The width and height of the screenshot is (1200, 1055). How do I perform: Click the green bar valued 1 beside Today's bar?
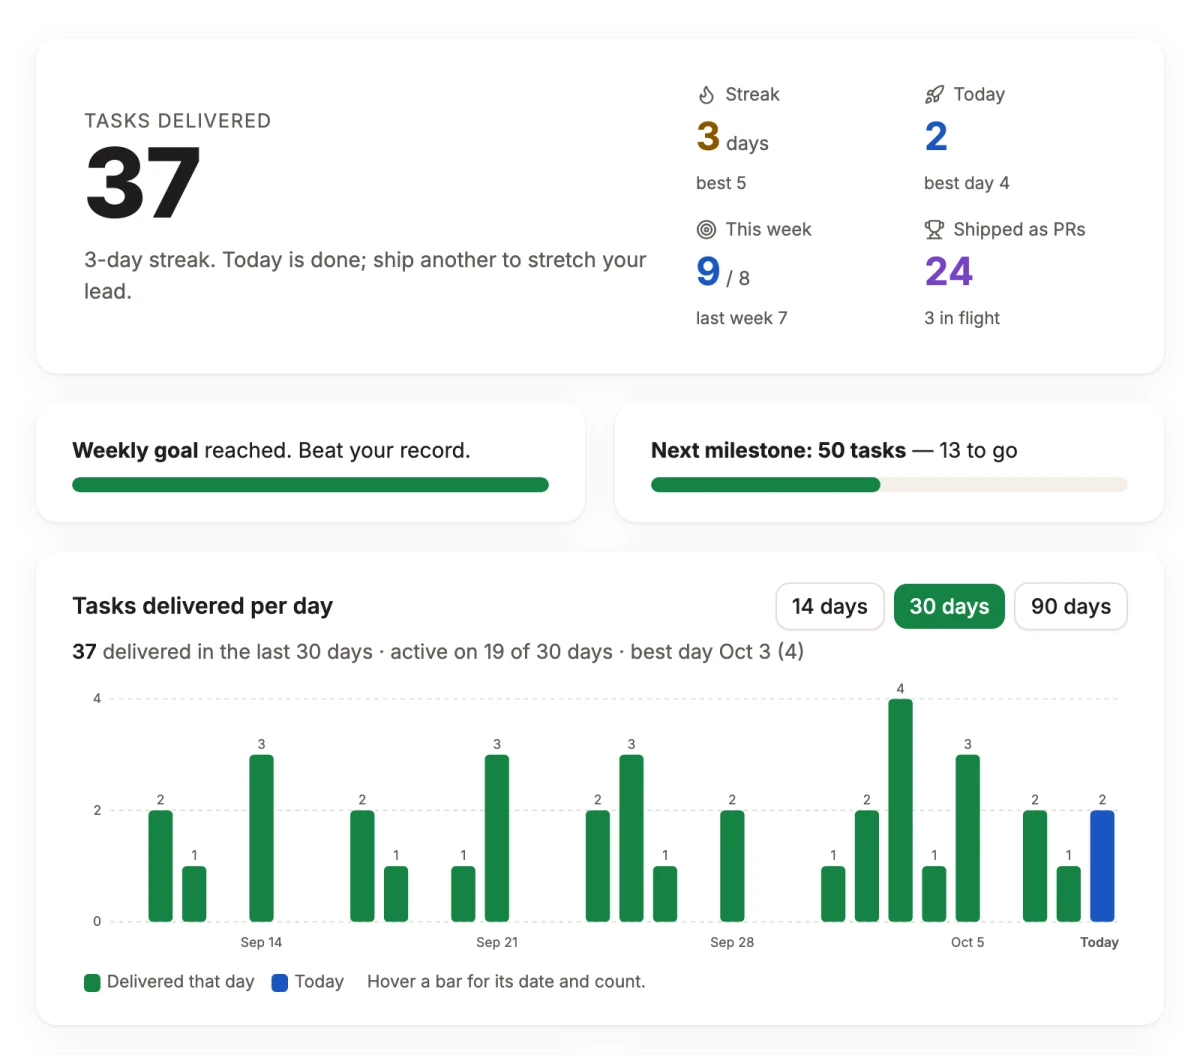click(1069, 894)
